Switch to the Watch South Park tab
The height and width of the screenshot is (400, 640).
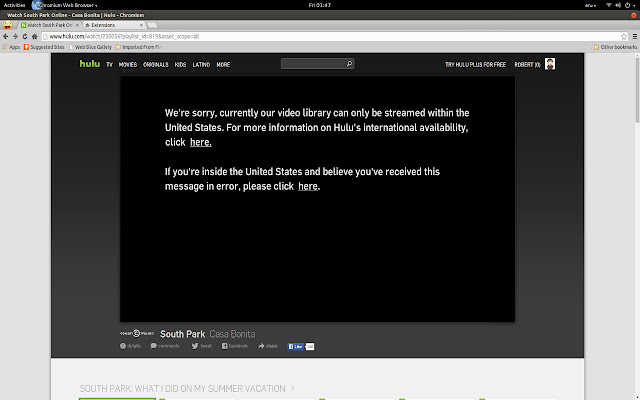49,25
